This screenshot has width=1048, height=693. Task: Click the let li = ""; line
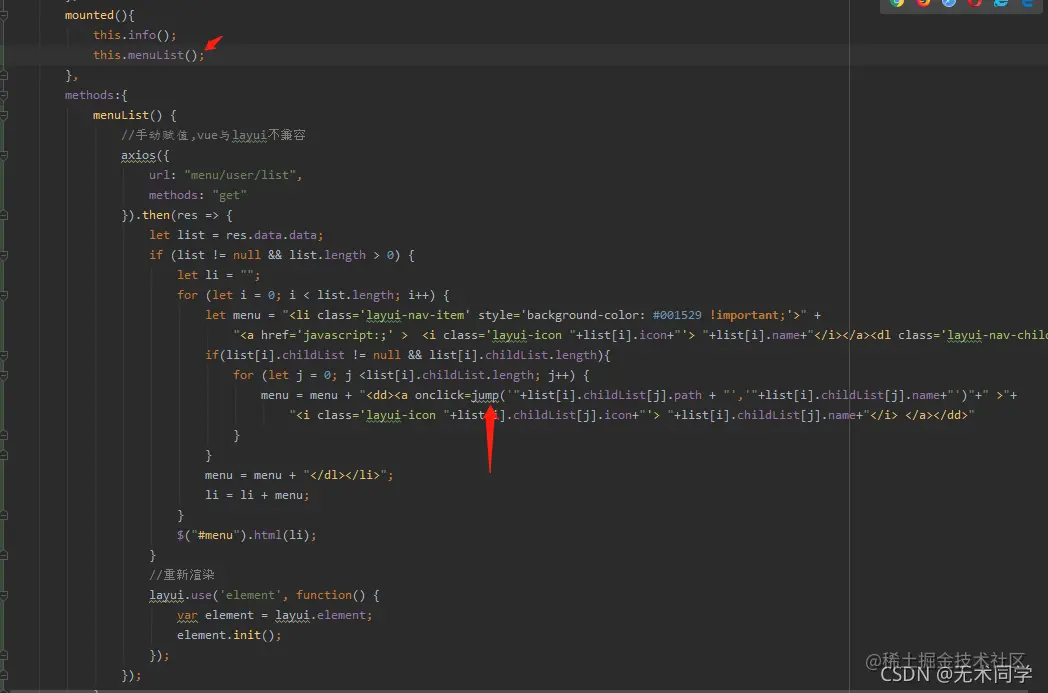[x=219, y=275]
